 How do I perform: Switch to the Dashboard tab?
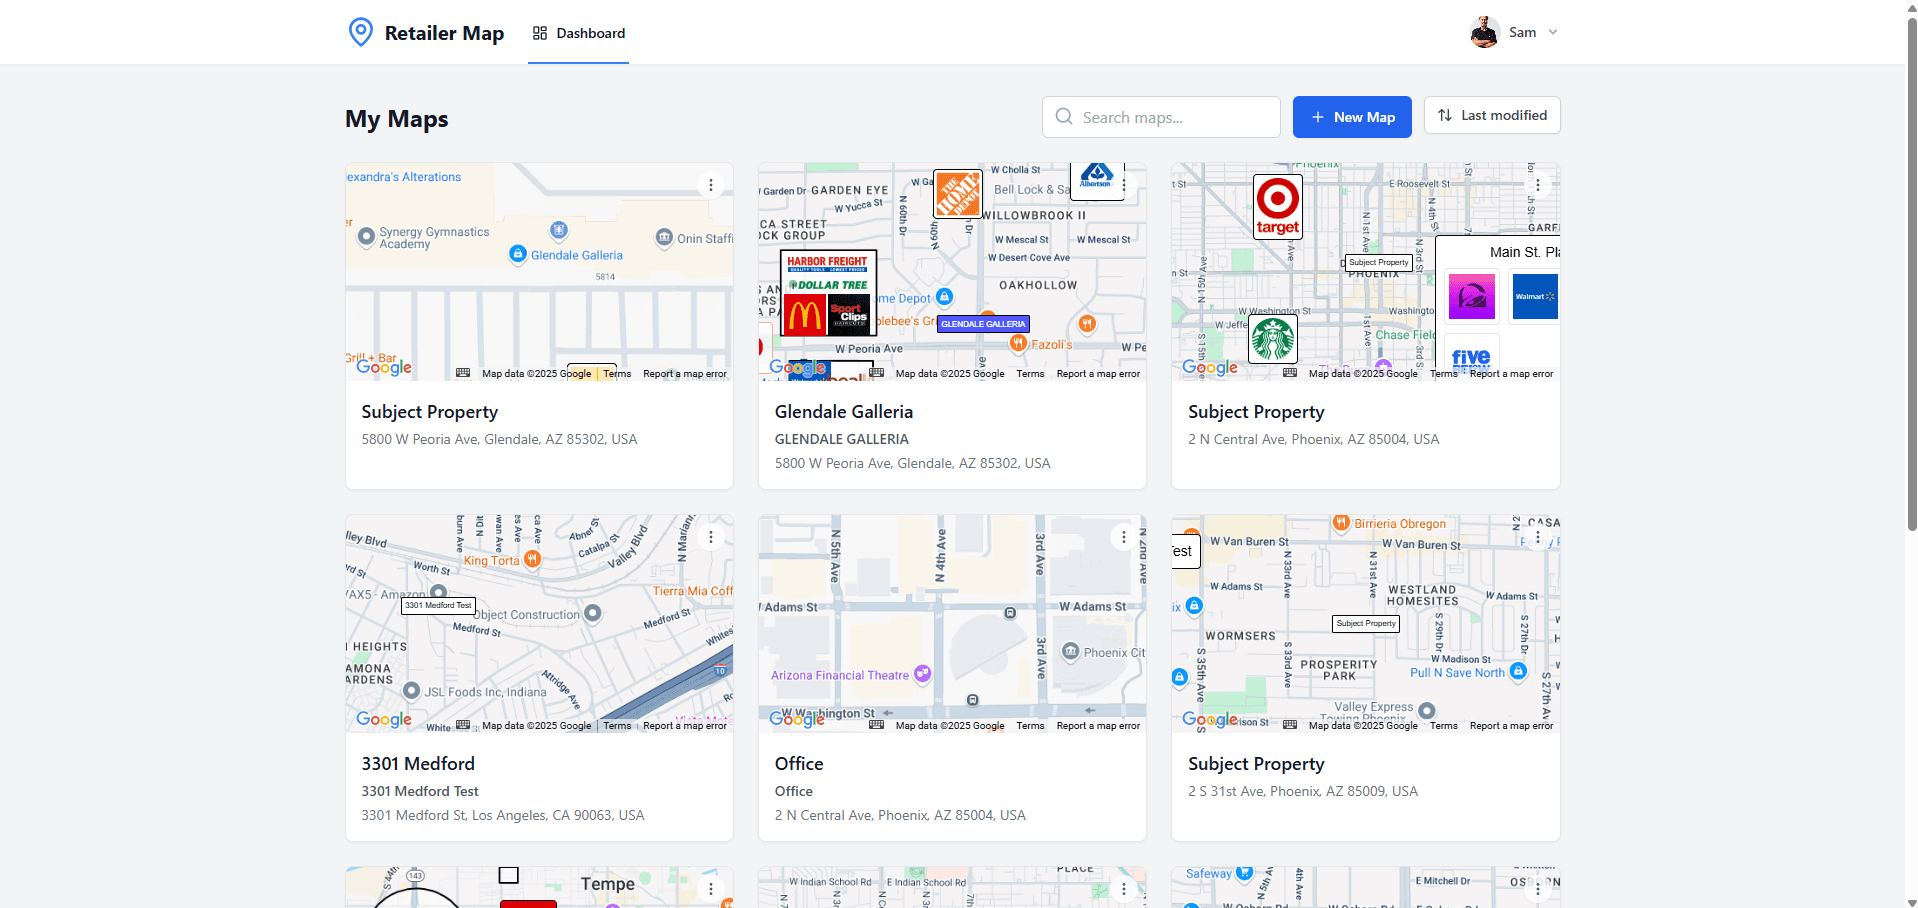589,32
